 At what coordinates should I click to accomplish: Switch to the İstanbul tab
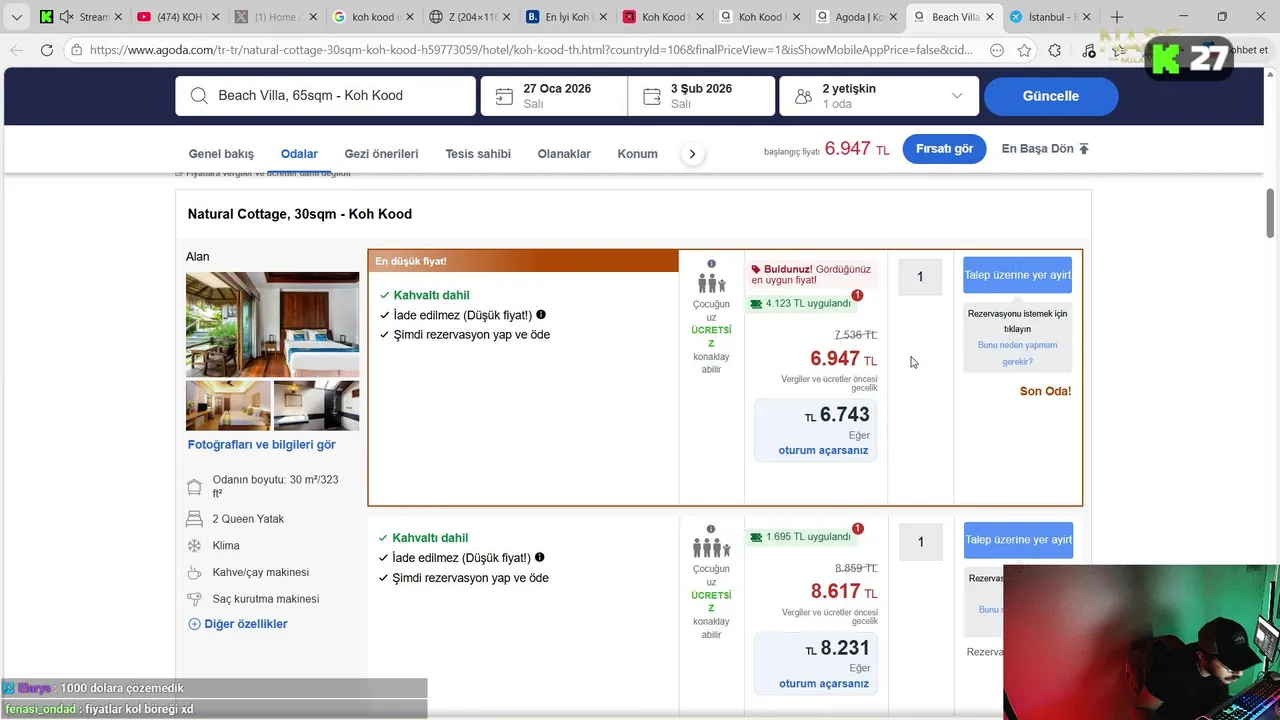[x=1050, y=17]
